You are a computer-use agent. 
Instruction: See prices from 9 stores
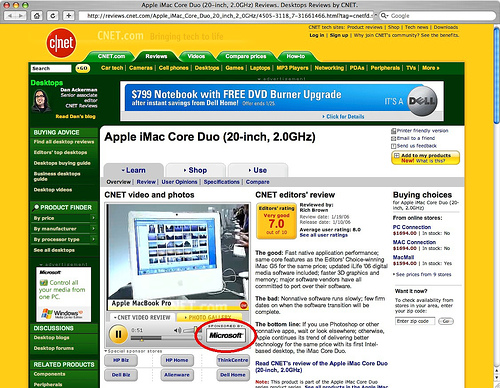tap(423, 274)
